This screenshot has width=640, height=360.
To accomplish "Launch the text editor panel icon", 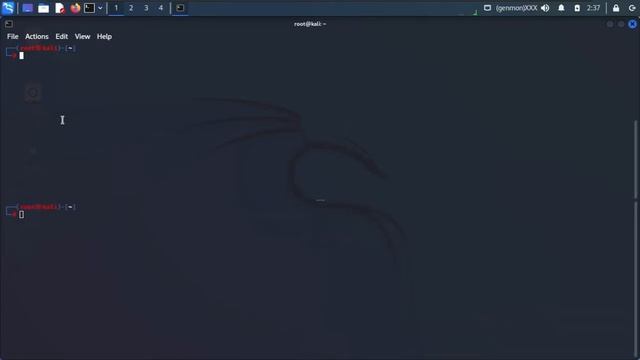I will point(60,8).
